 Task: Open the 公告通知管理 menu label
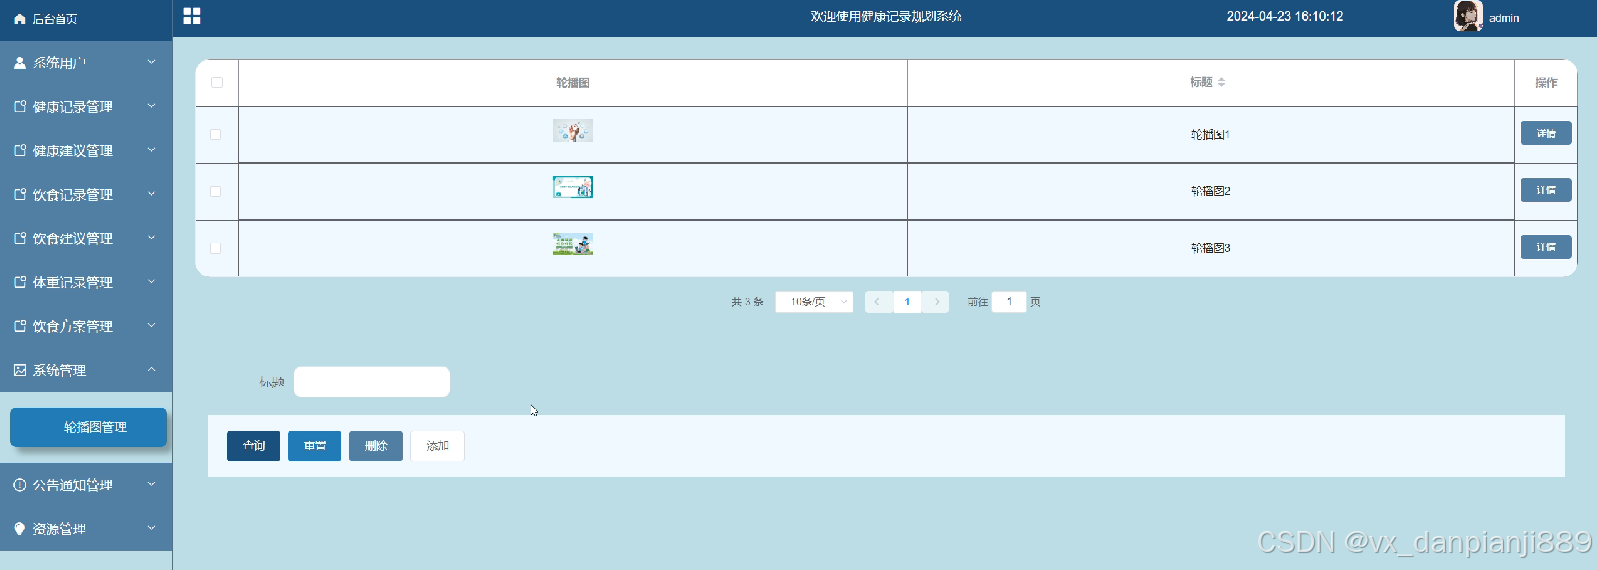(72, 486)
